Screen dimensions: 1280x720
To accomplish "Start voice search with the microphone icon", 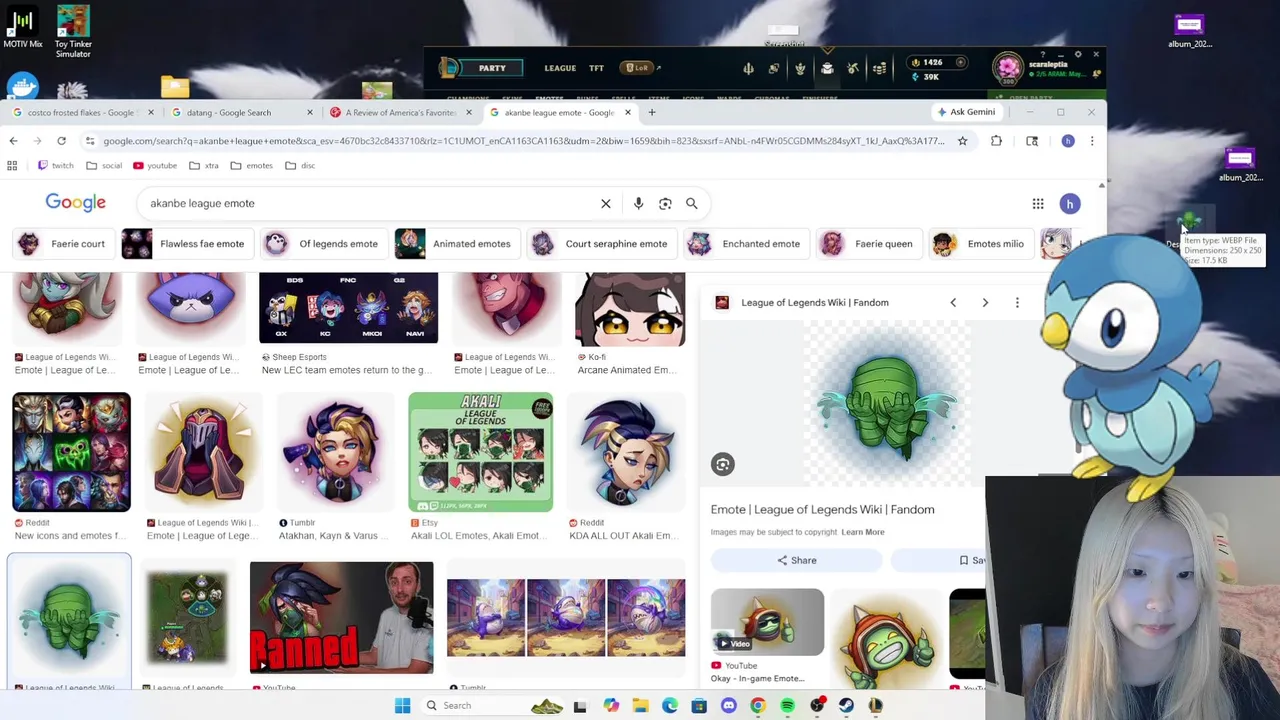I will click(x=638, y=203).
